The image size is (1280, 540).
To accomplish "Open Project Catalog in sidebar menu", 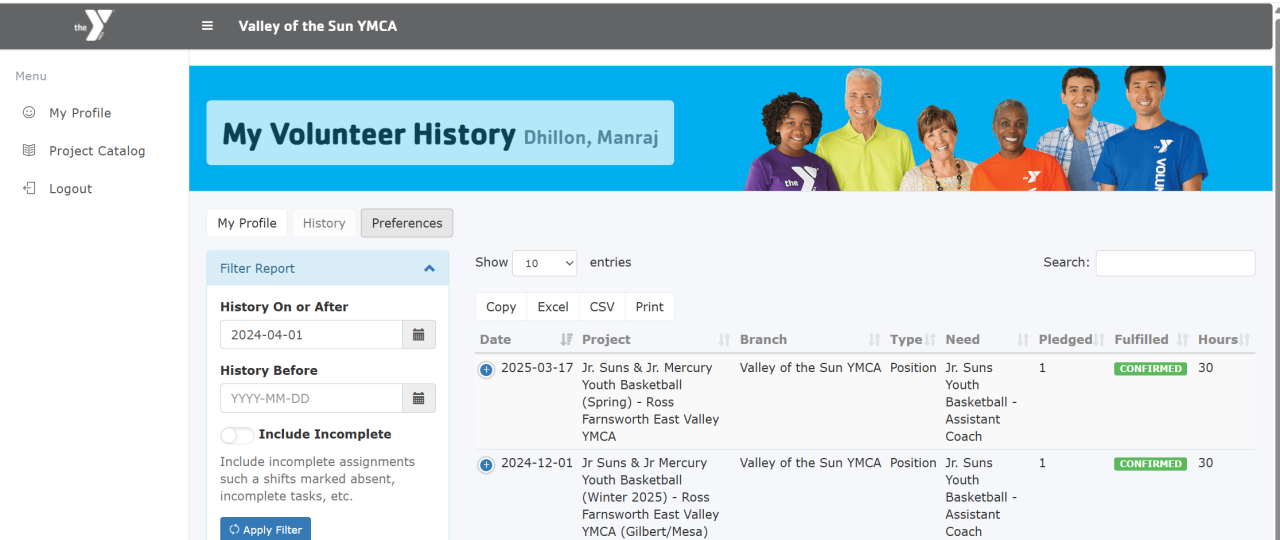I will point(97,151).
